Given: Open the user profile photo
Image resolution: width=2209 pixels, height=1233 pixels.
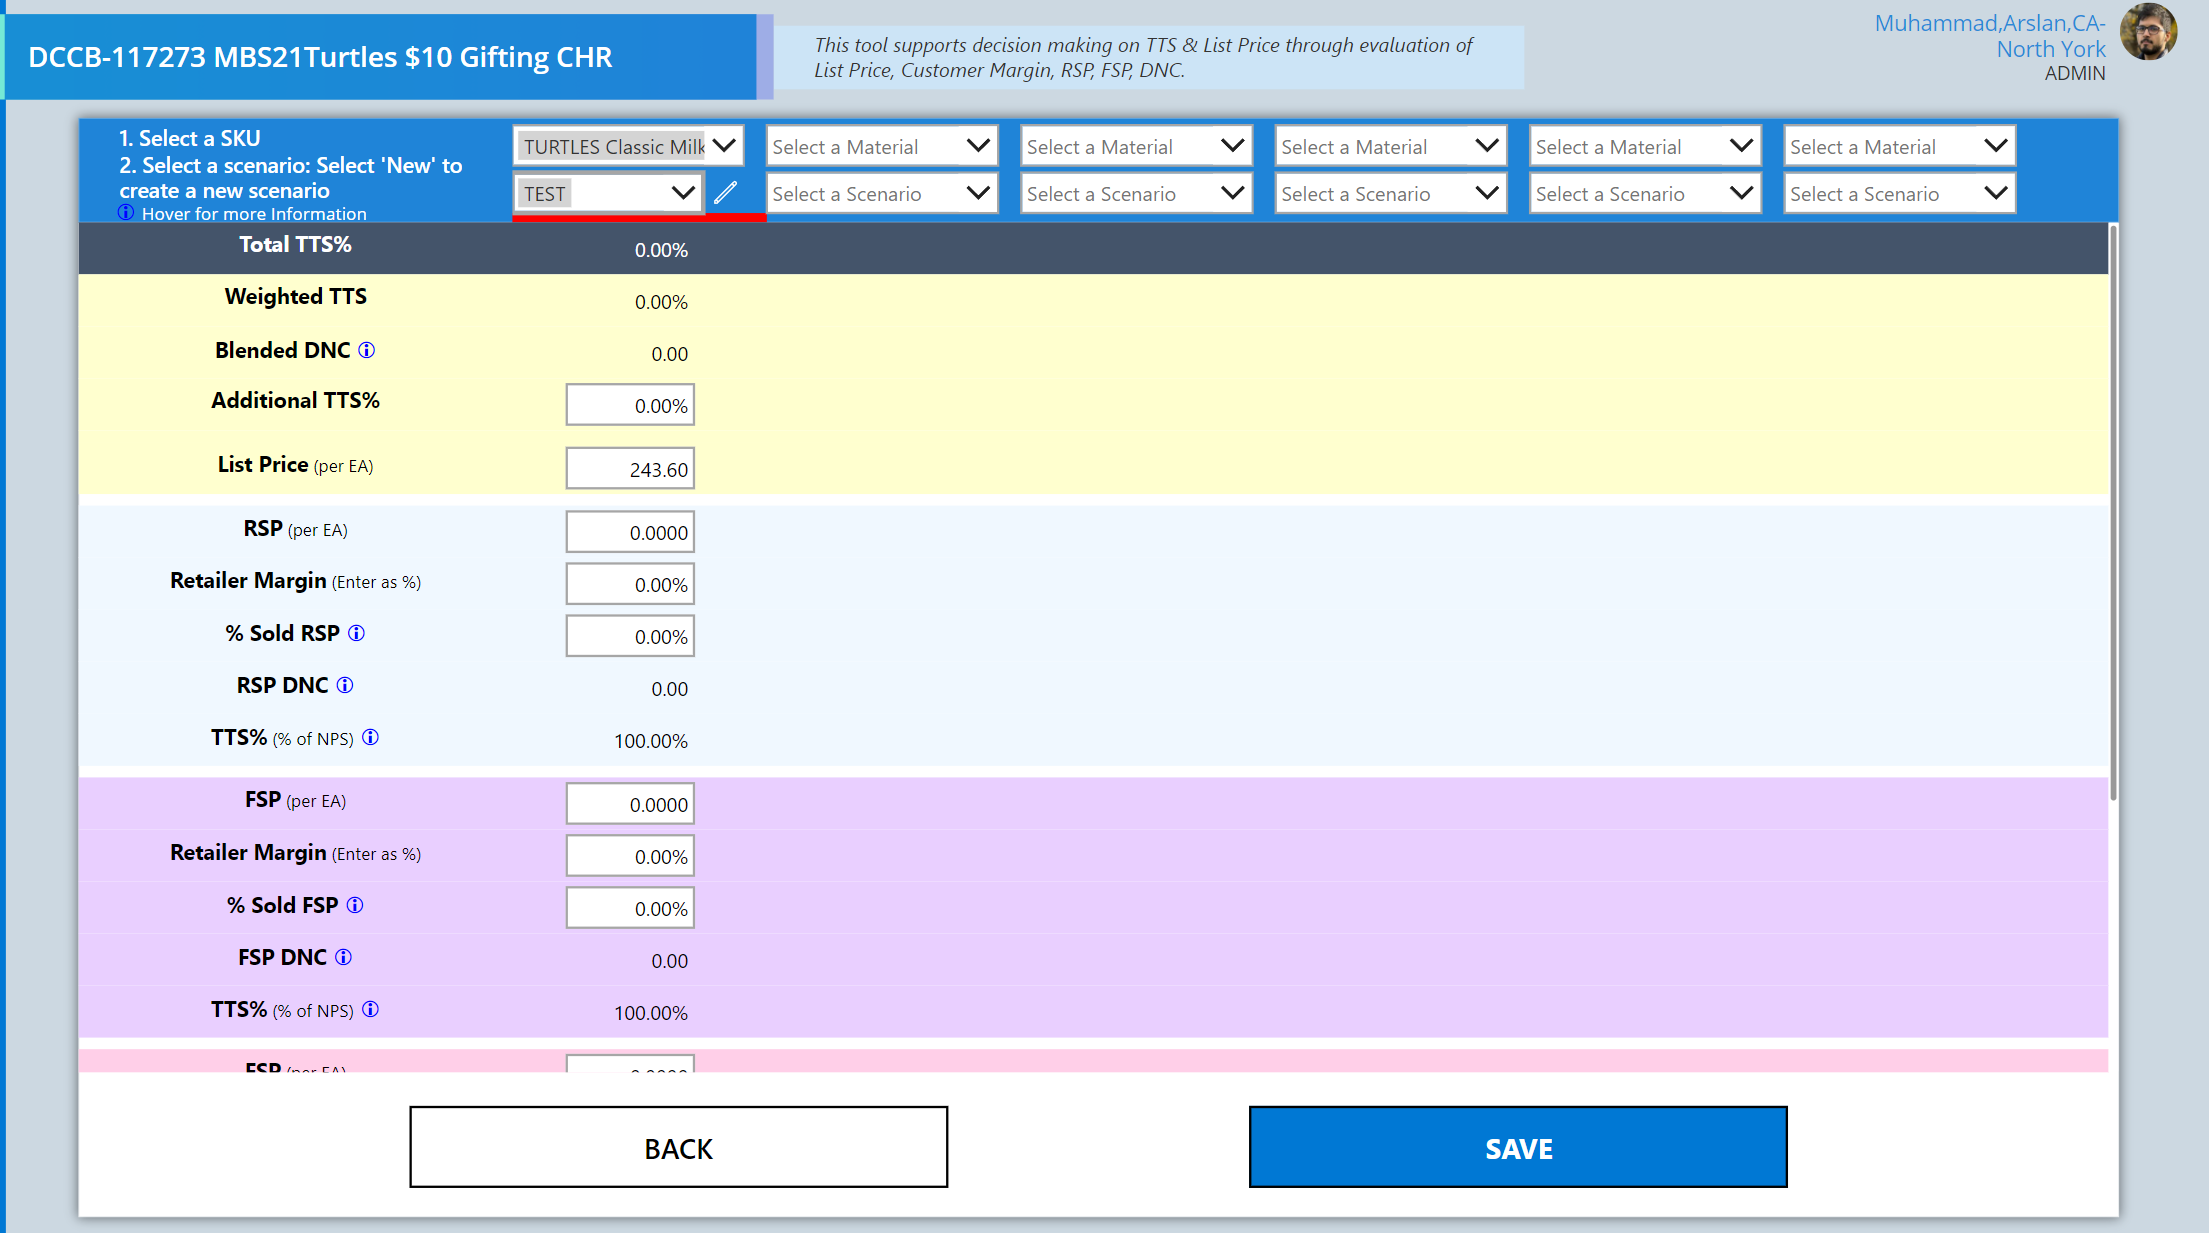Looking at the screenshot, I should [x=2147, y=32].
